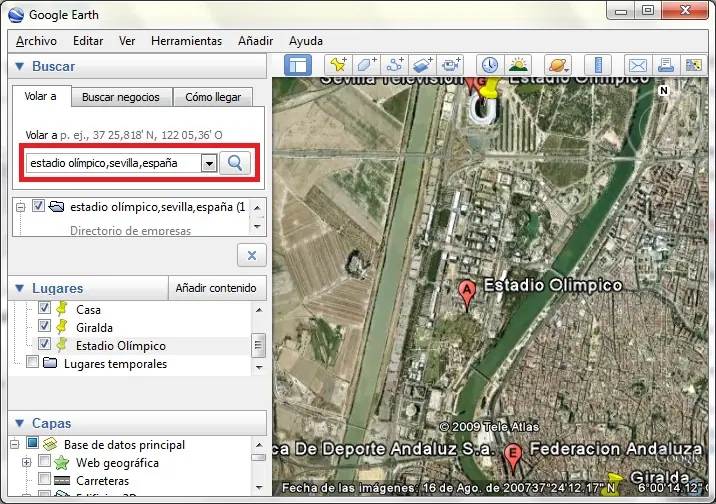Click the north N compass indicator
Screen dimensions: 716x504
[664, 91]
